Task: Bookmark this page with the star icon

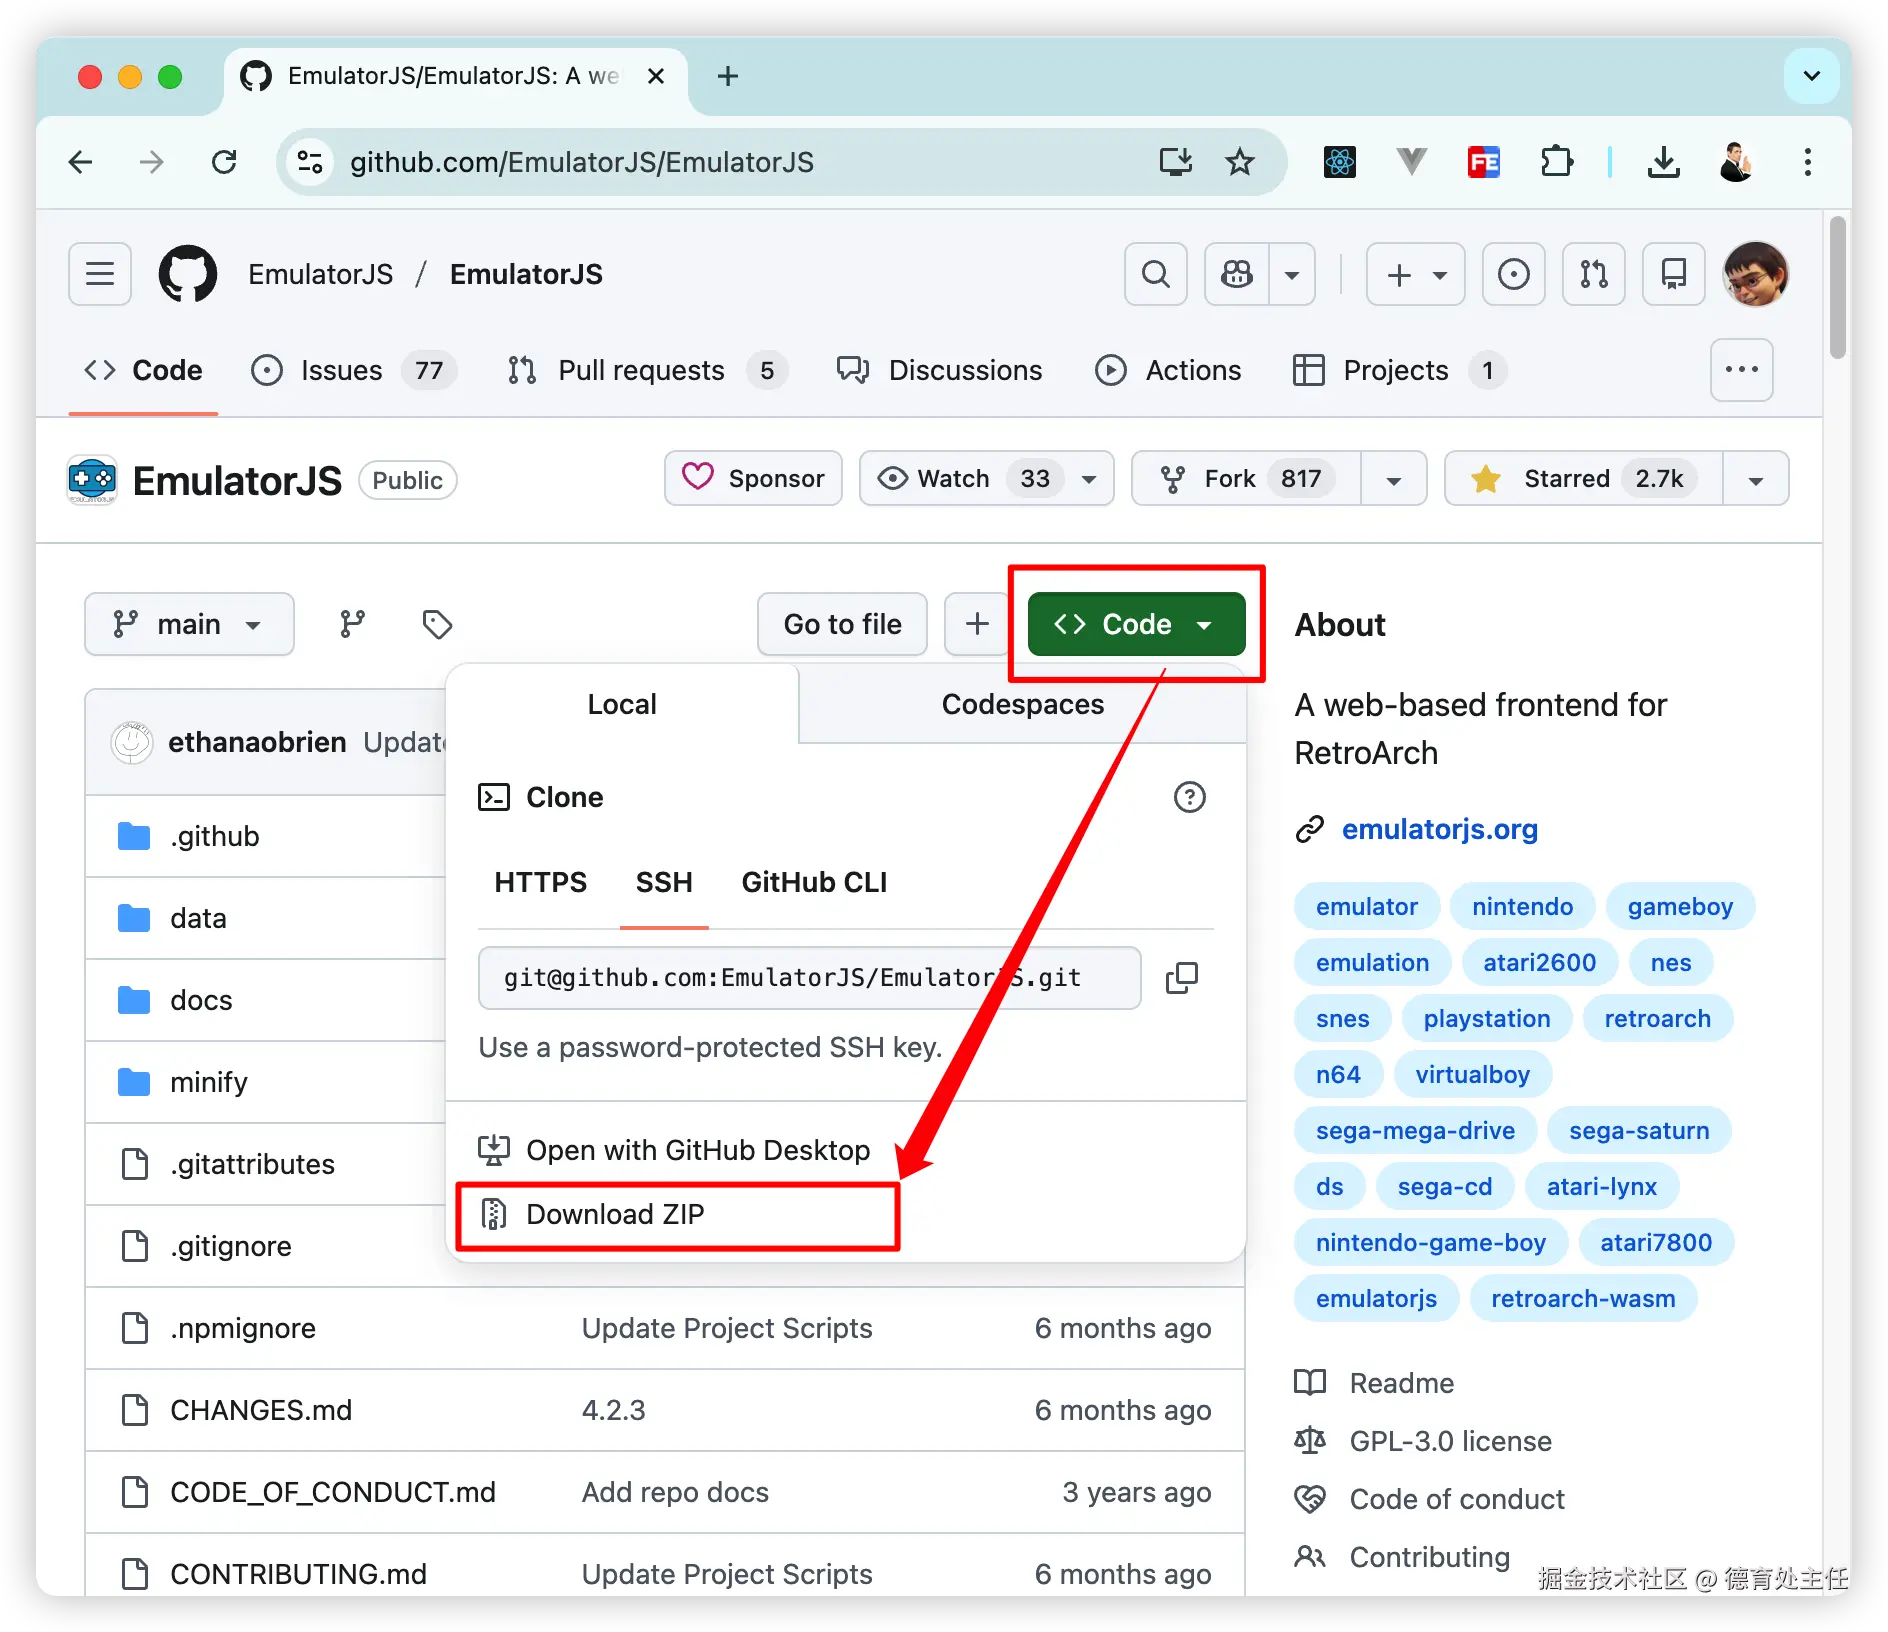Action: (x=1240, y=162)
